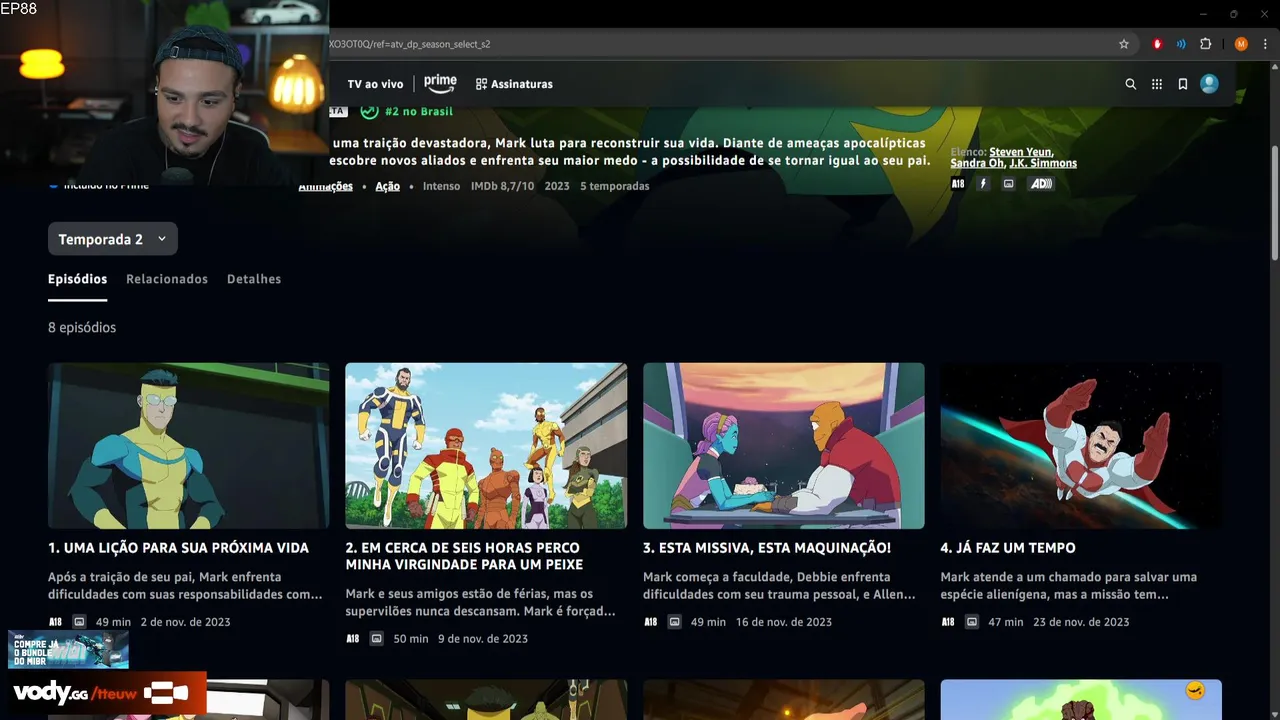Click the subtitles icon under episode 1
The width and height of the screenshot is (1280, 720).
click(x=80, y=622)
